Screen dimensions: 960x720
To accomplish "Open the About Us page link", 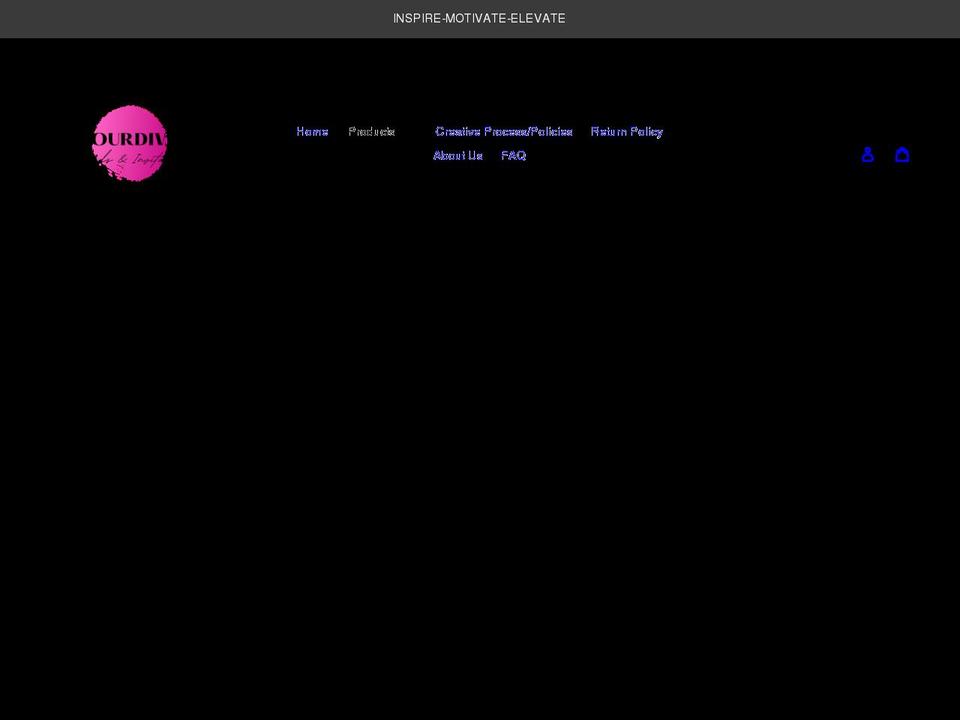I will coord(457,155).
